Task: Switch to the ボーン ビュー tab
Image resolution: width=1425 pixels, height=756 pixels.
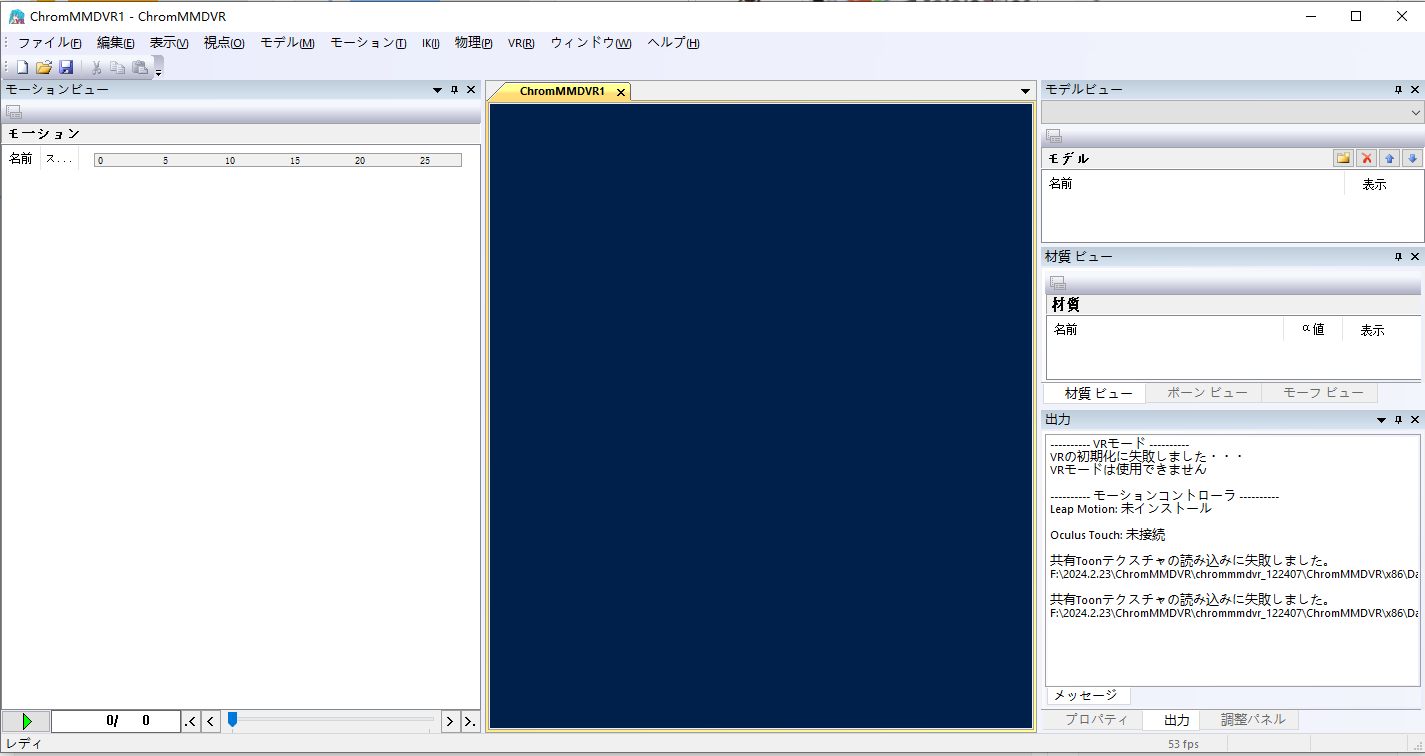Action: coord(1207,393)
